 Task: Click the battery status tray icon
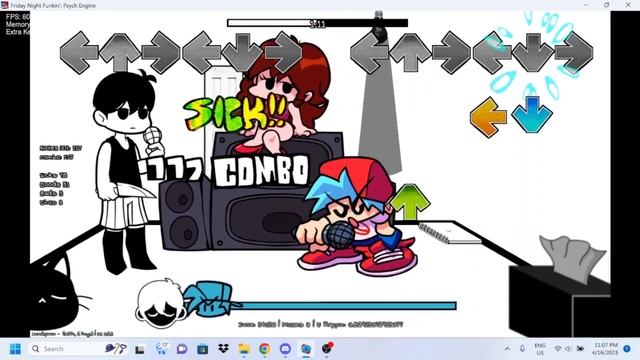pos(580,349)
